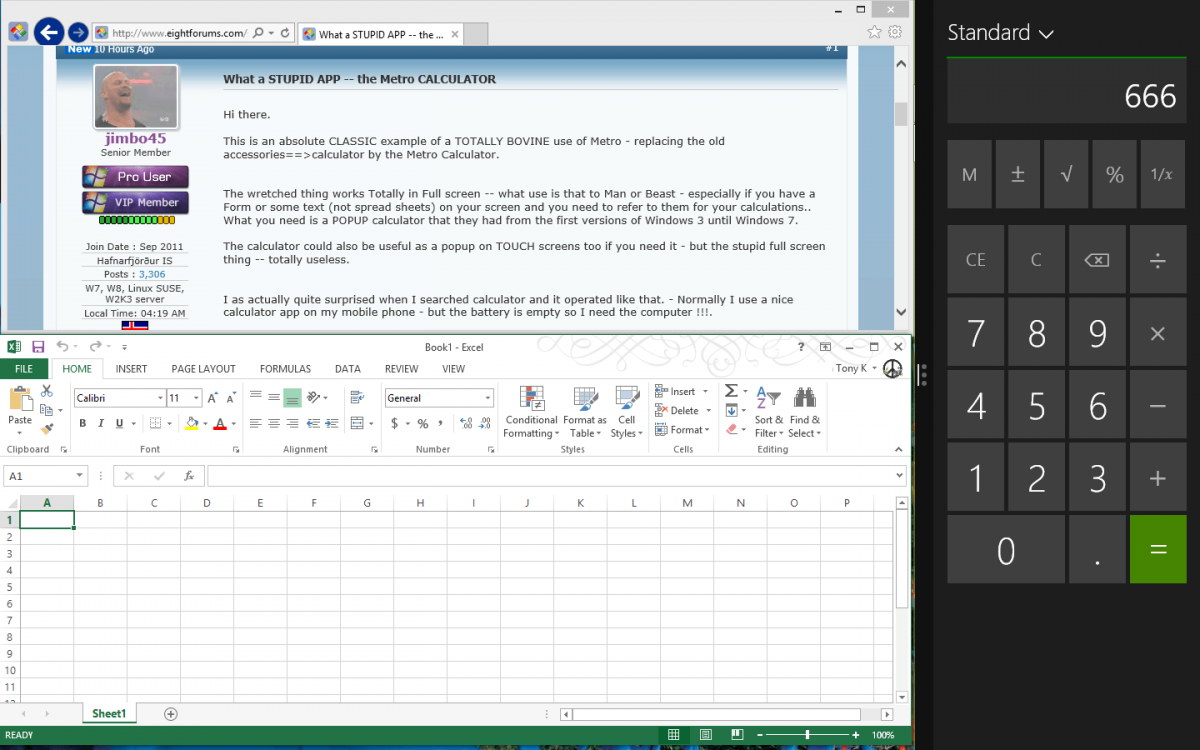The width and height of the screenshot is (1200, 750).
Task: Open the FILE tab in Excel
Action: 24,369
